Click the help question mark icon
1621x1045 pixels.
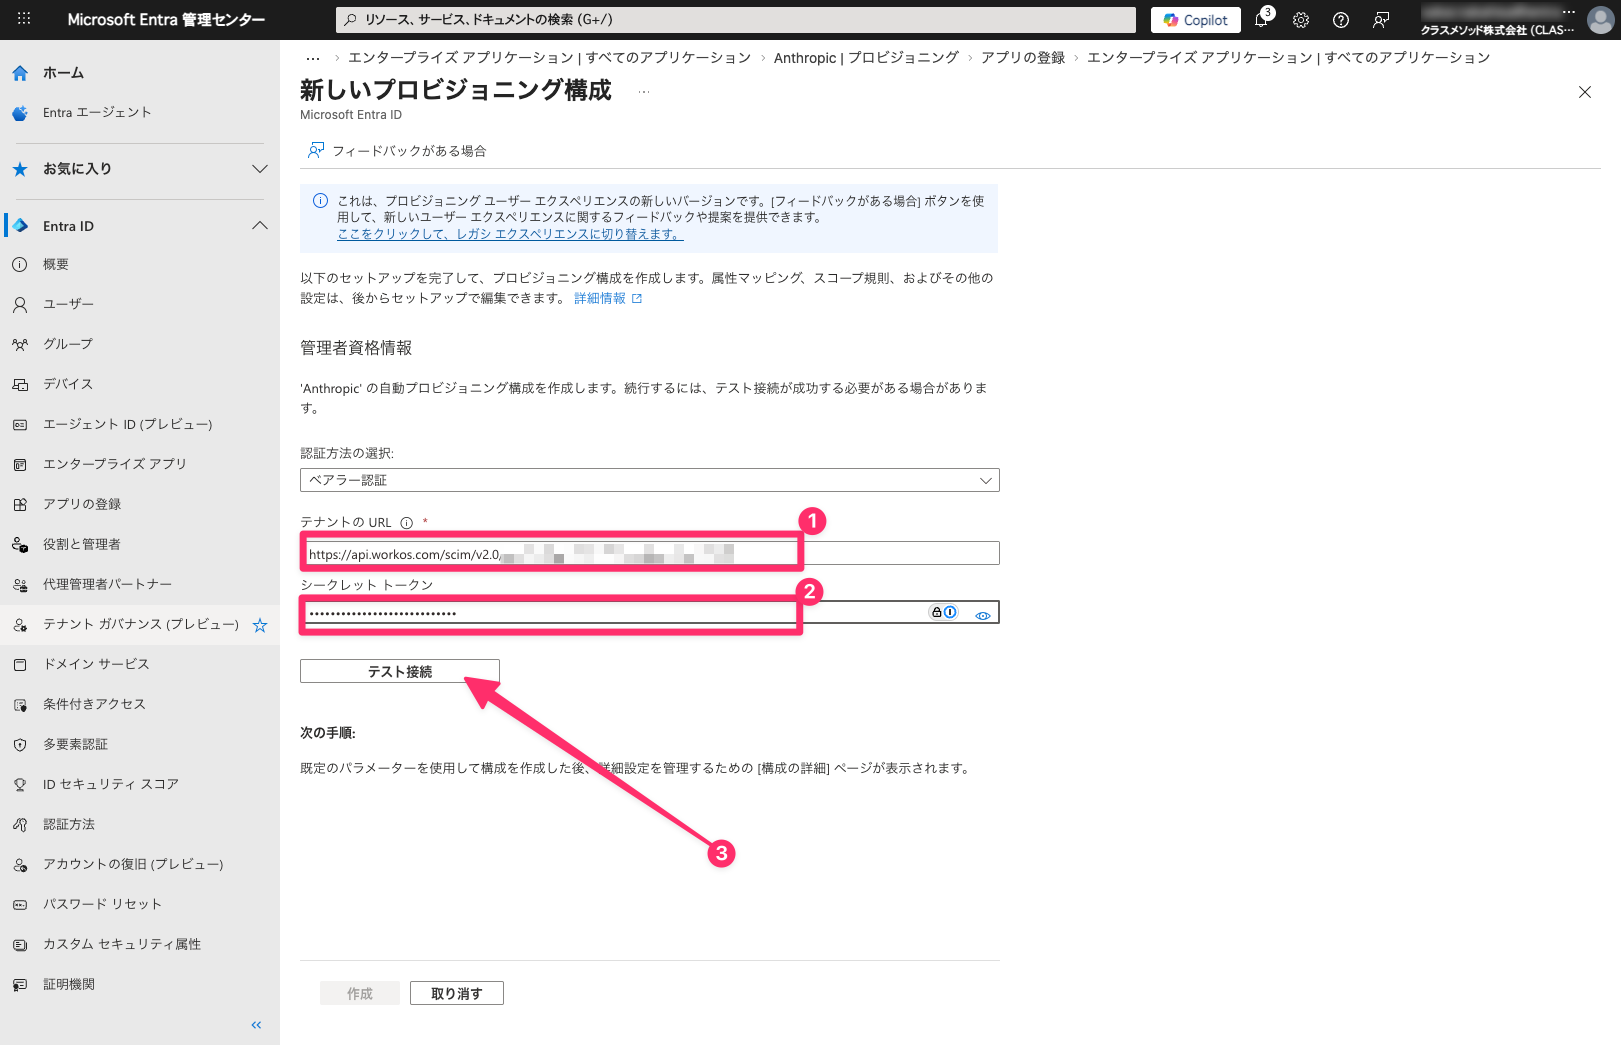click(x=1341, y=20)
